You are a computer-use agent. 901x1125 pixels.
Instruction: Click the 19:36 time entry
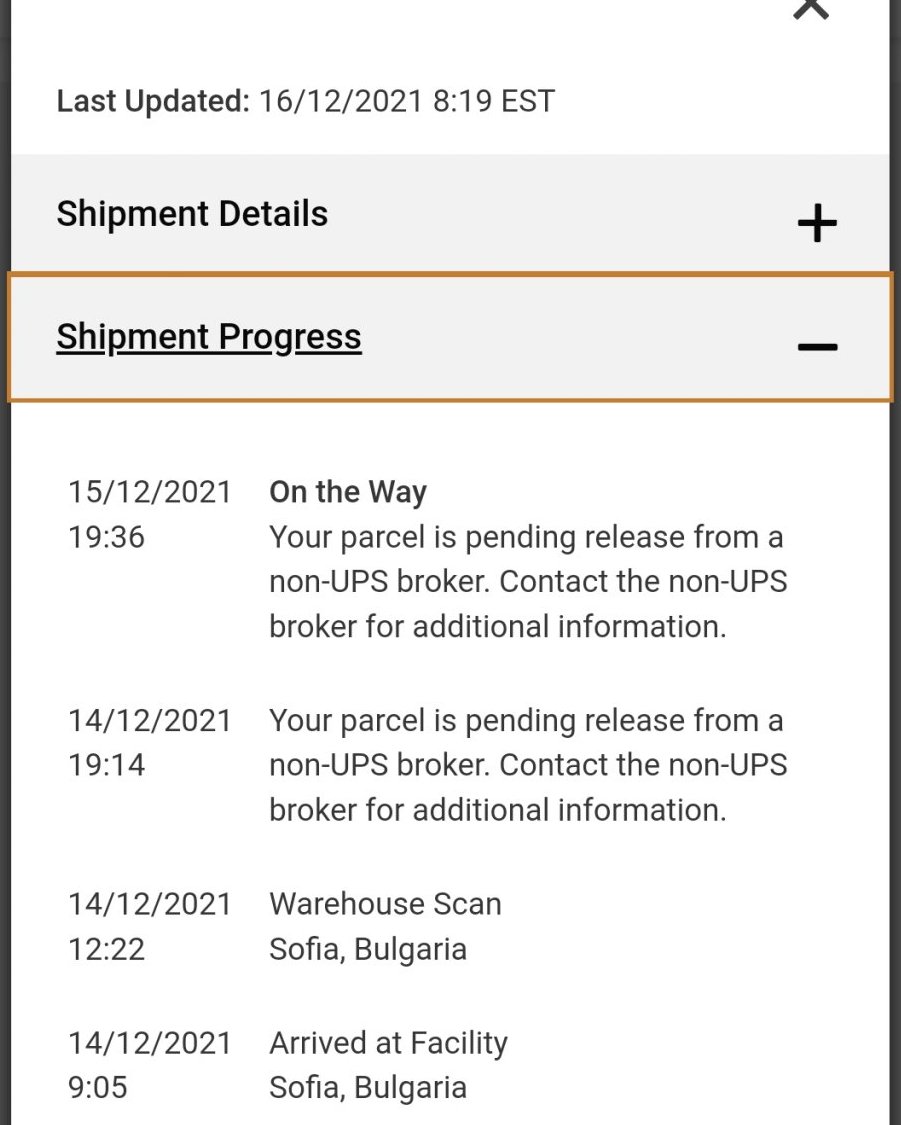(x=106, y=537)
